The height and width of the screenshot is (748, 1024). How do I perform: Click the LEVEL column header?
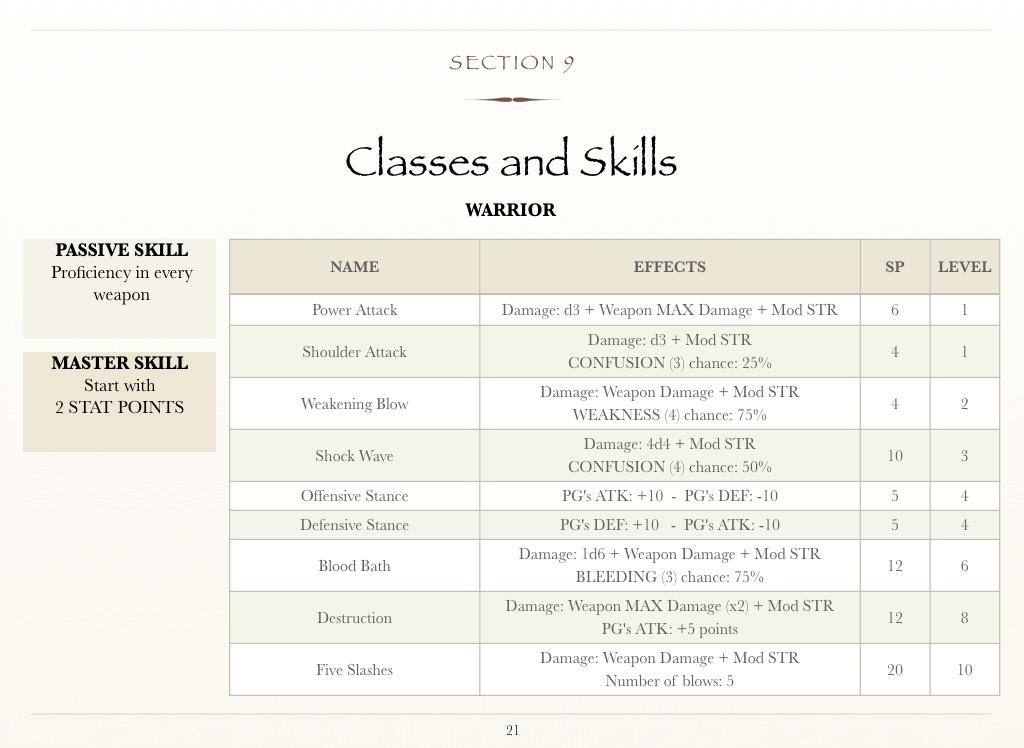click(x=964, y=267)
